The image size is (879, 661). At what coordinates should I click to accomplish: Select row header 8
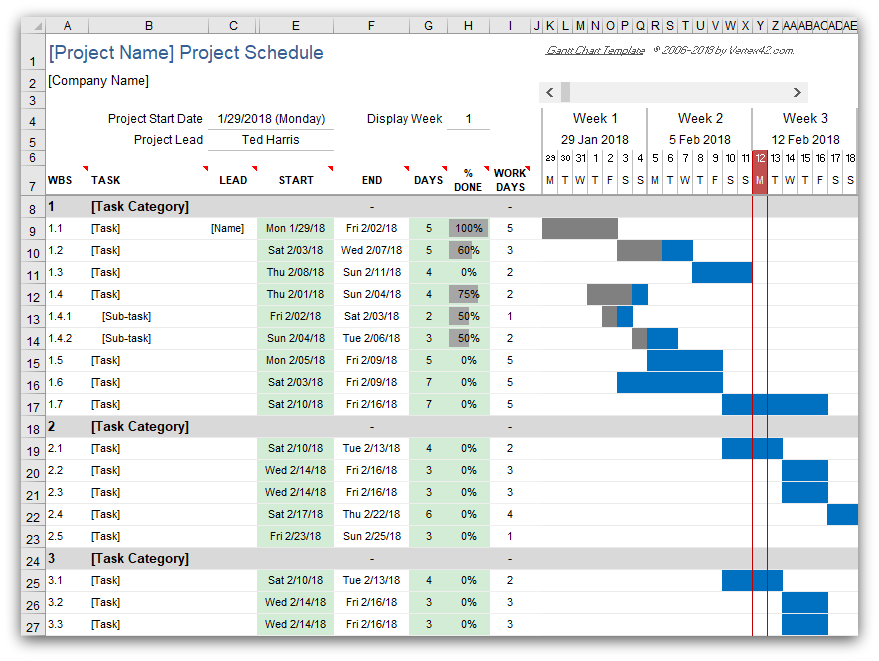[x=33, y=209]
